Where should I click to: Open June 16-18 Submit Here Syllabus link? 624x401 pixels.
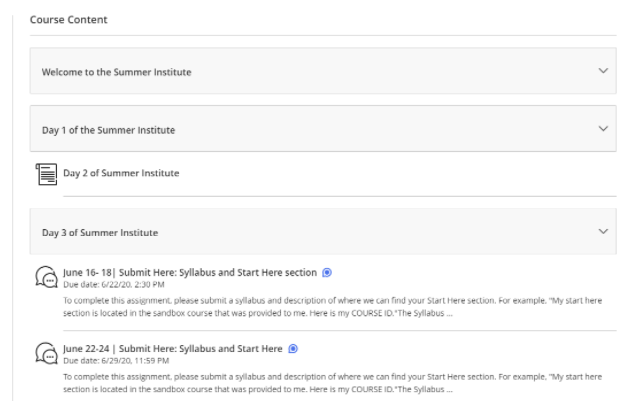pyautogui.click(x=189, y=272)
